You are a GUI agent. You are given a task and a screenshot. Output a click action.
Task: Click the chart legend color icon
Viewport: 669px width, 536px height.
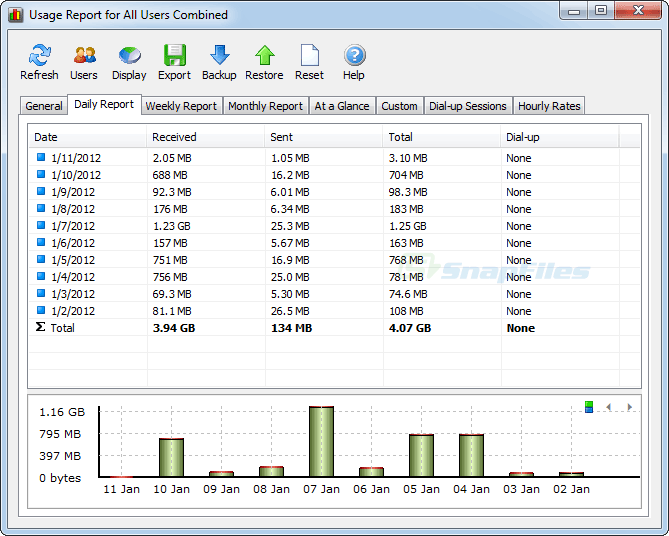pyautogui.click(x=589, y=407)
